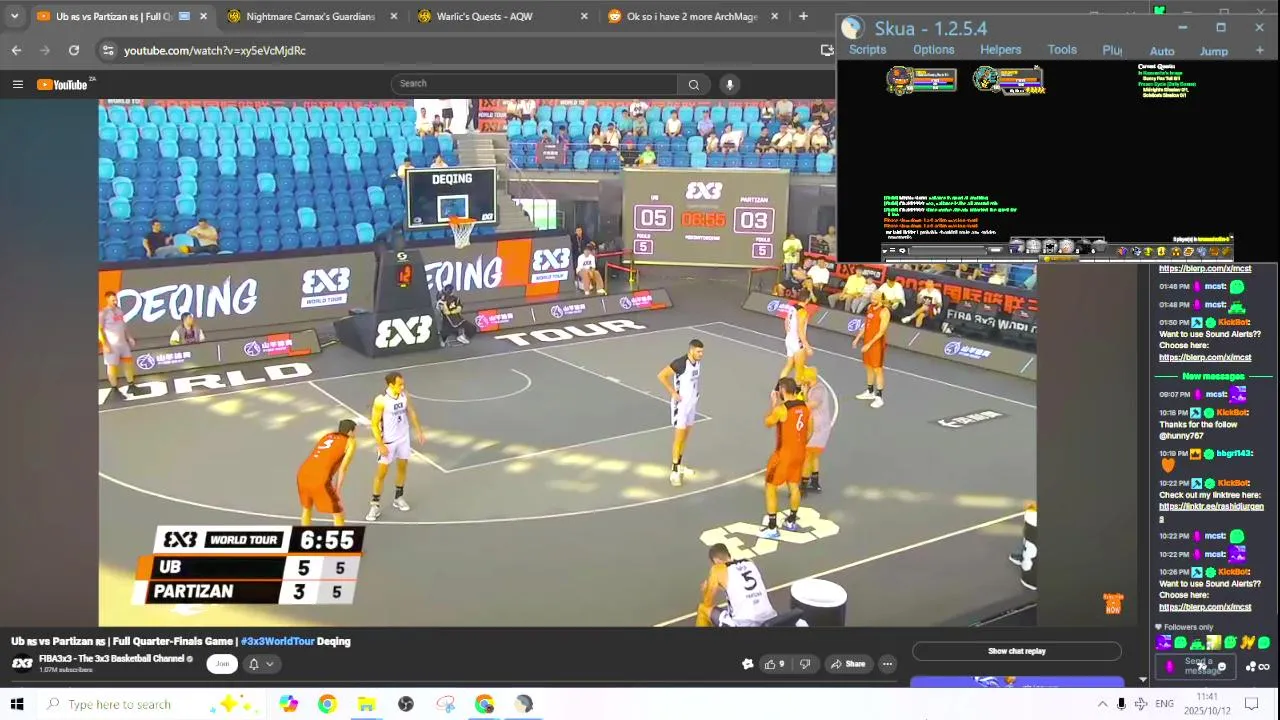This screenshot has width=1280, height=720.
Task: Open Windows Start menu
Action: [16, 704]
